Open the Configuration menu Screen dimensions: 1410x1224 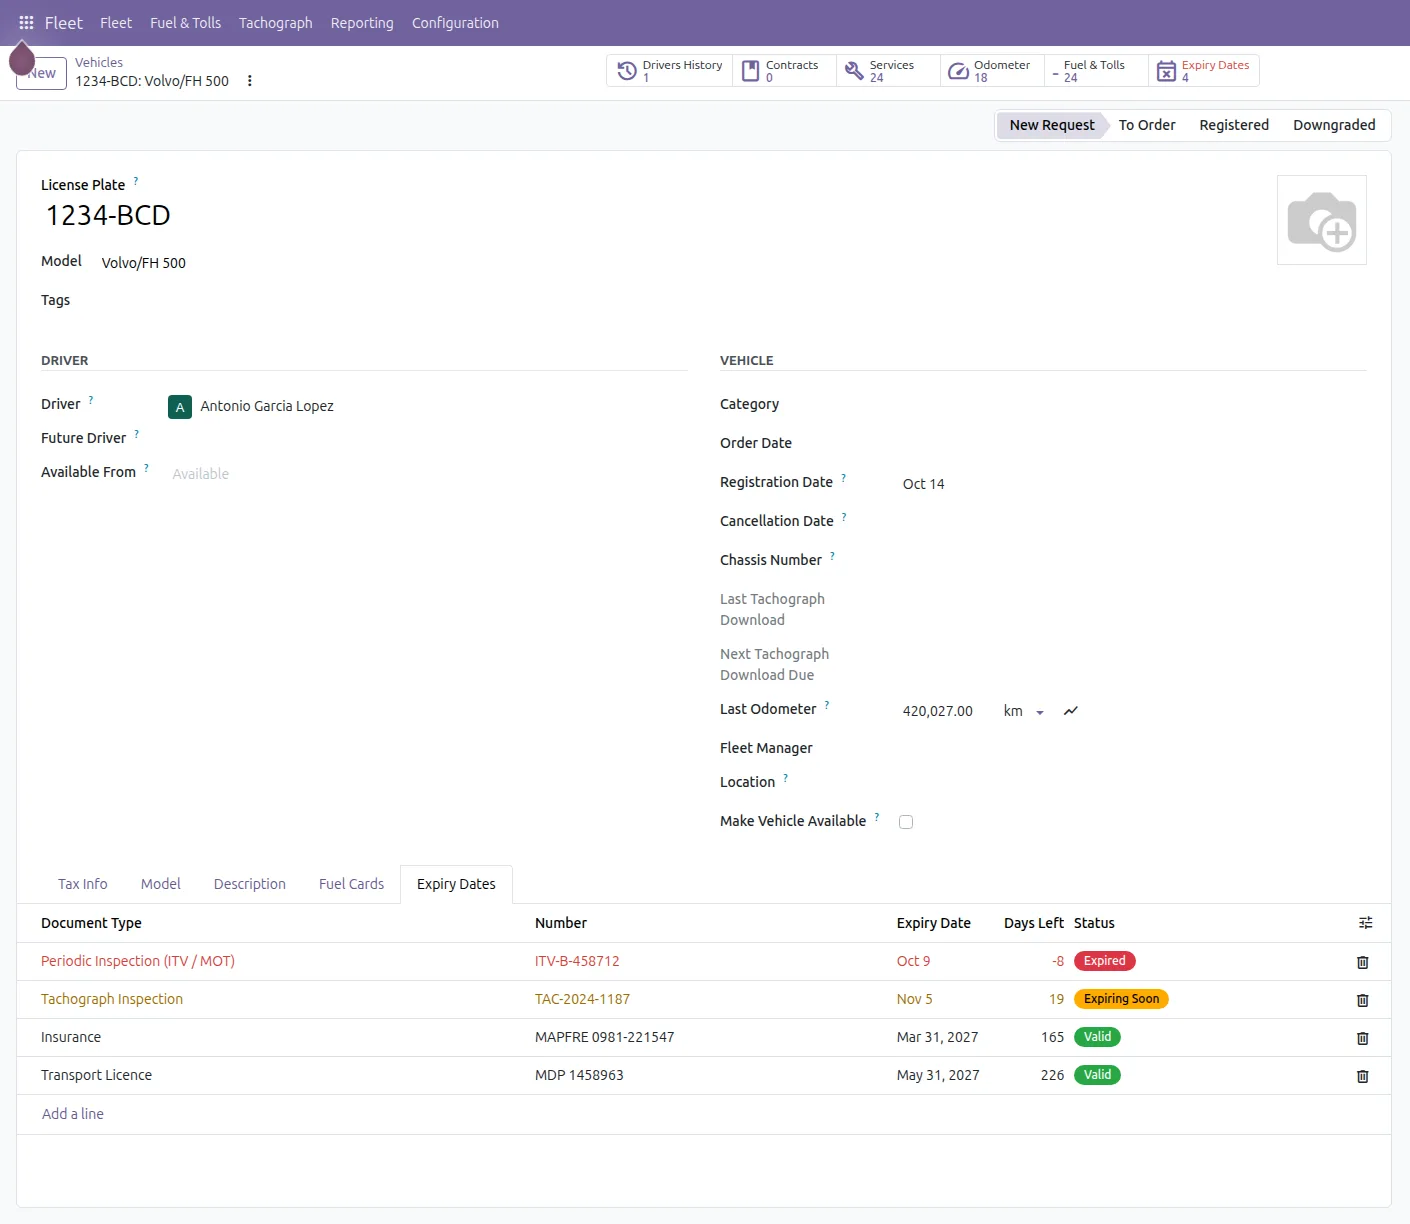455,23
